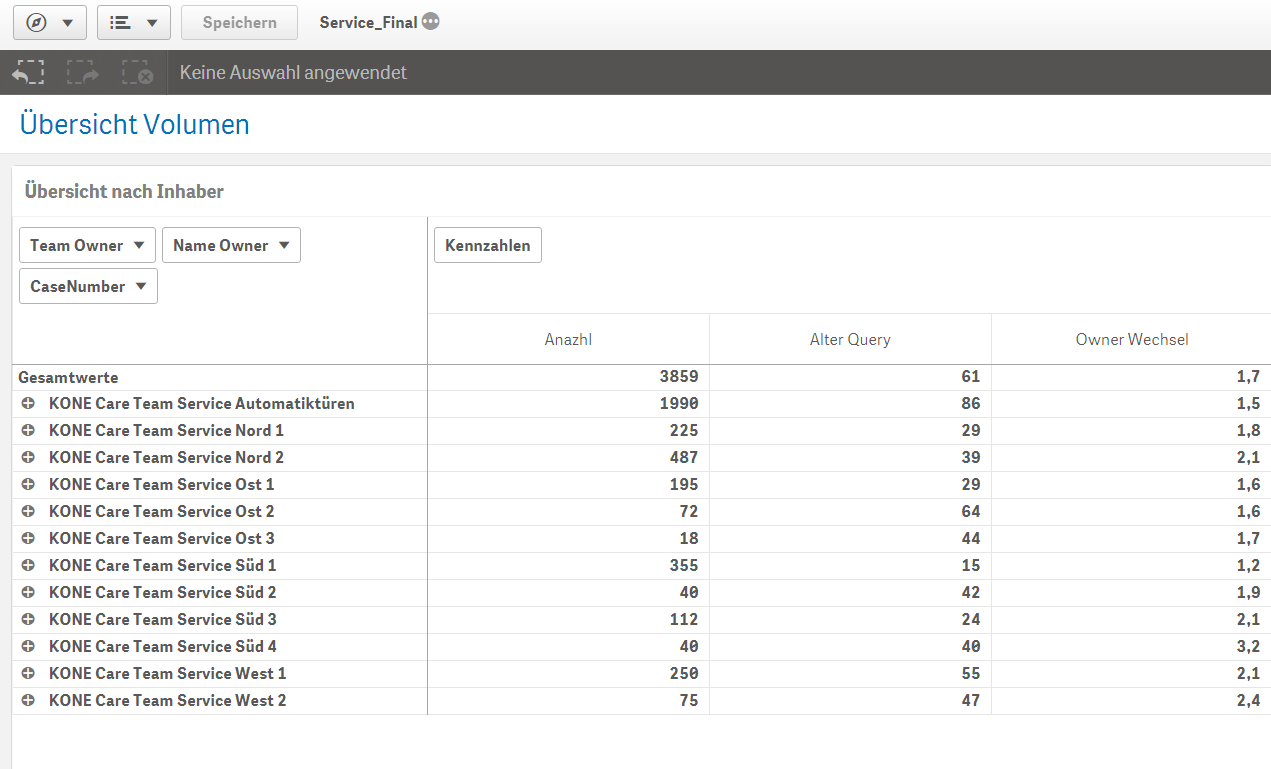
Task: Select Süd 1 Anazhl value 355
Action: coord(683,566)
